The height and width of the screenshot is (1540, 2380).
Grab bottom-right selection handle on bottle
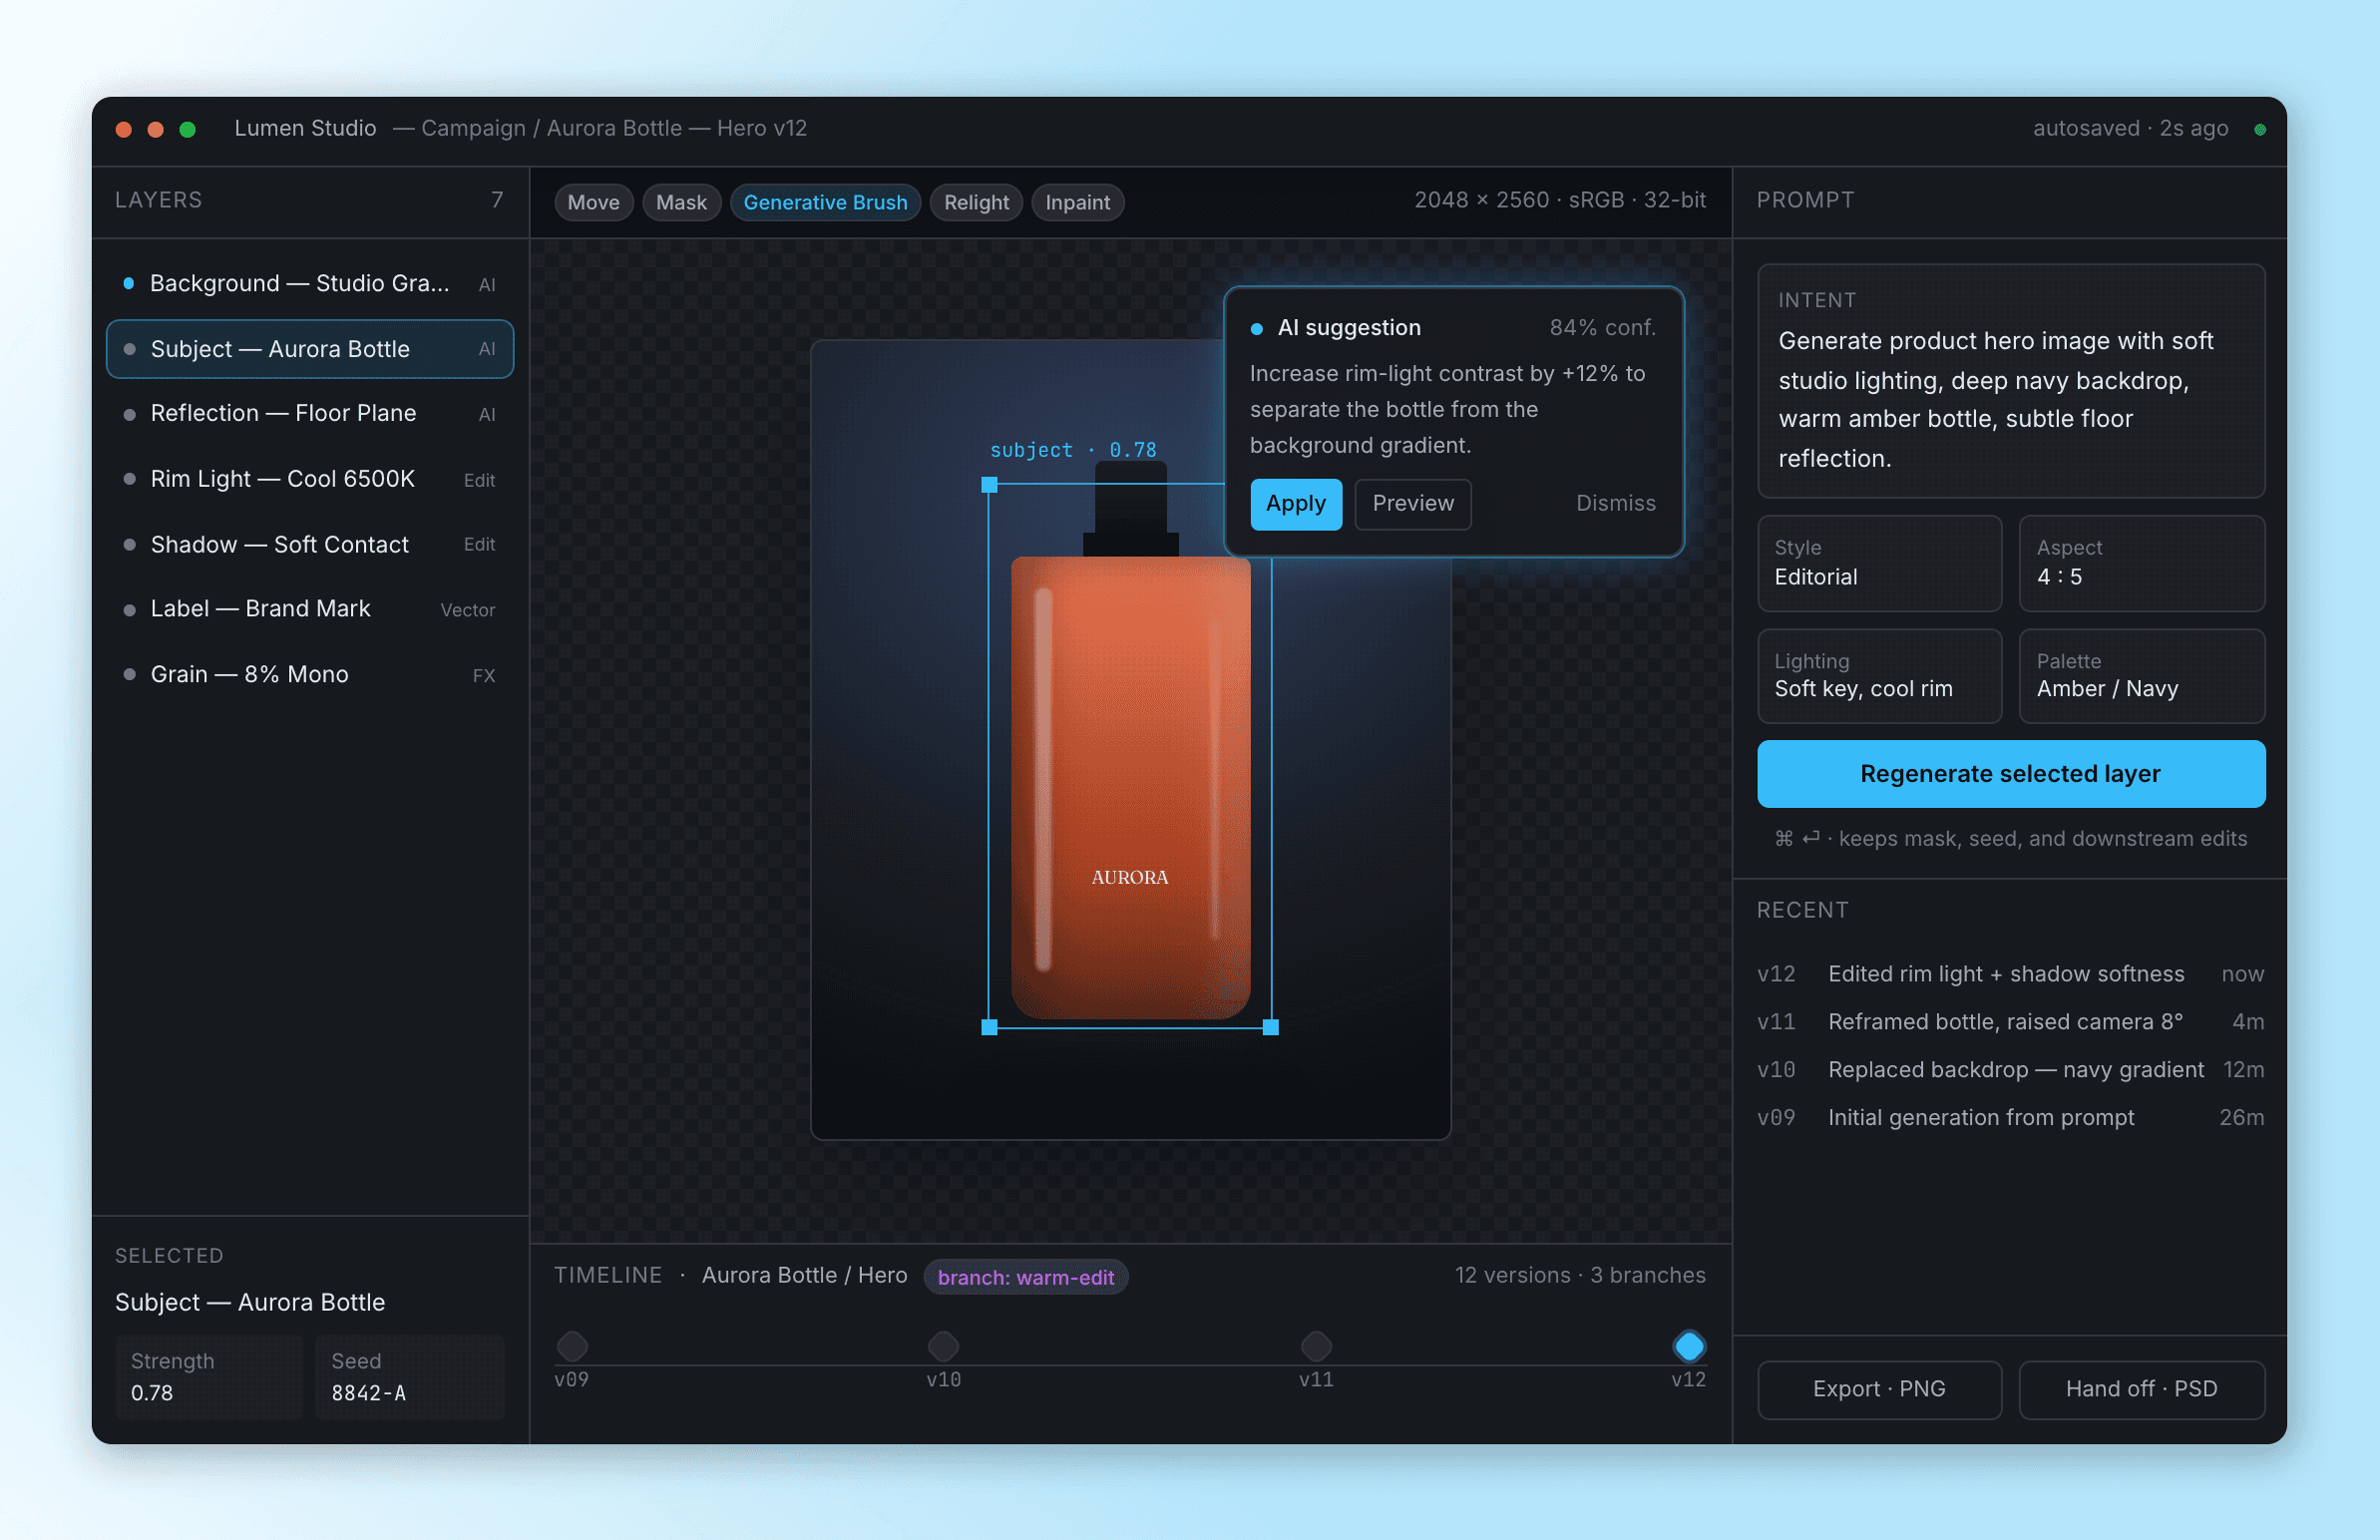point(1271,1027)
